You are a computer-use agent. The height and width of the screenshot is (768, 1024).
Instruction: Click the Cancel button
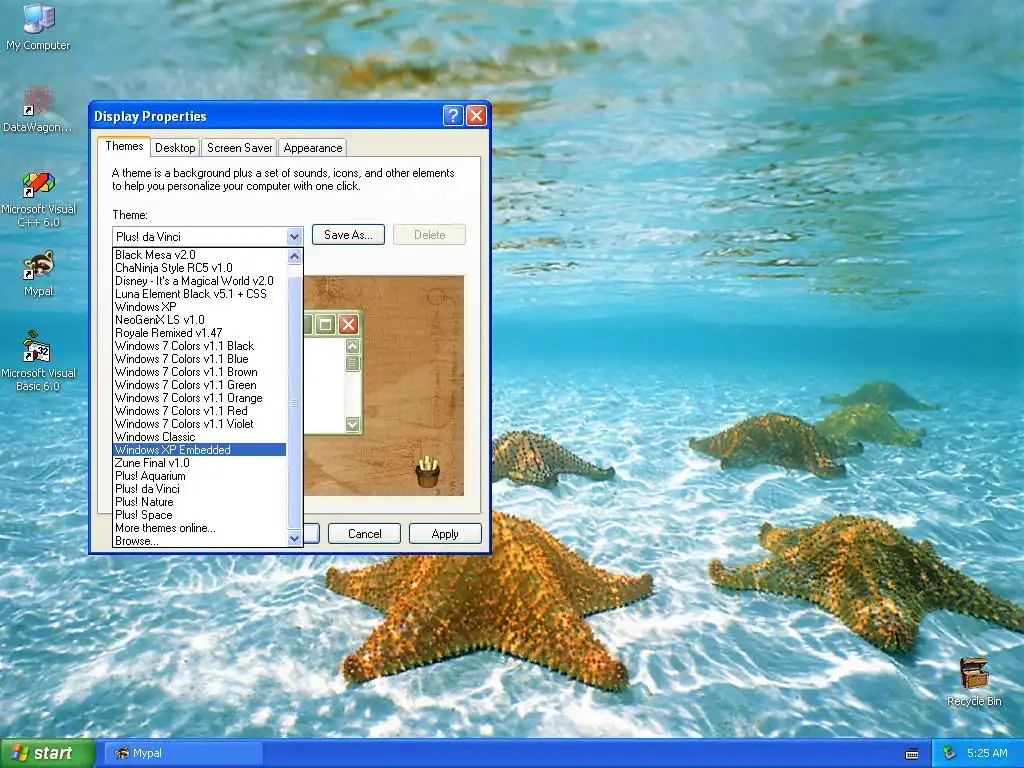[x=364, y=534]
